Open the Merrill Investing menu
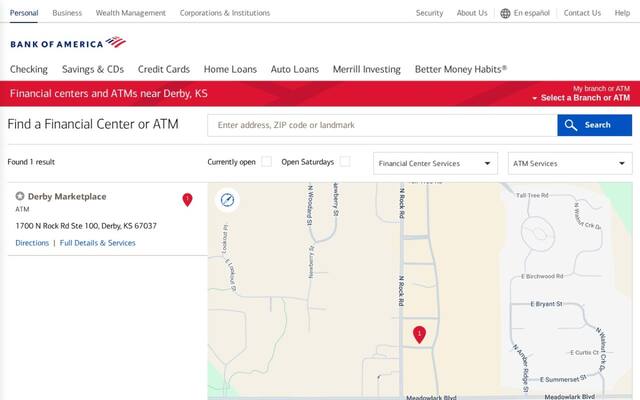This screenshot has width=640, height=400. tap(367, 69)
